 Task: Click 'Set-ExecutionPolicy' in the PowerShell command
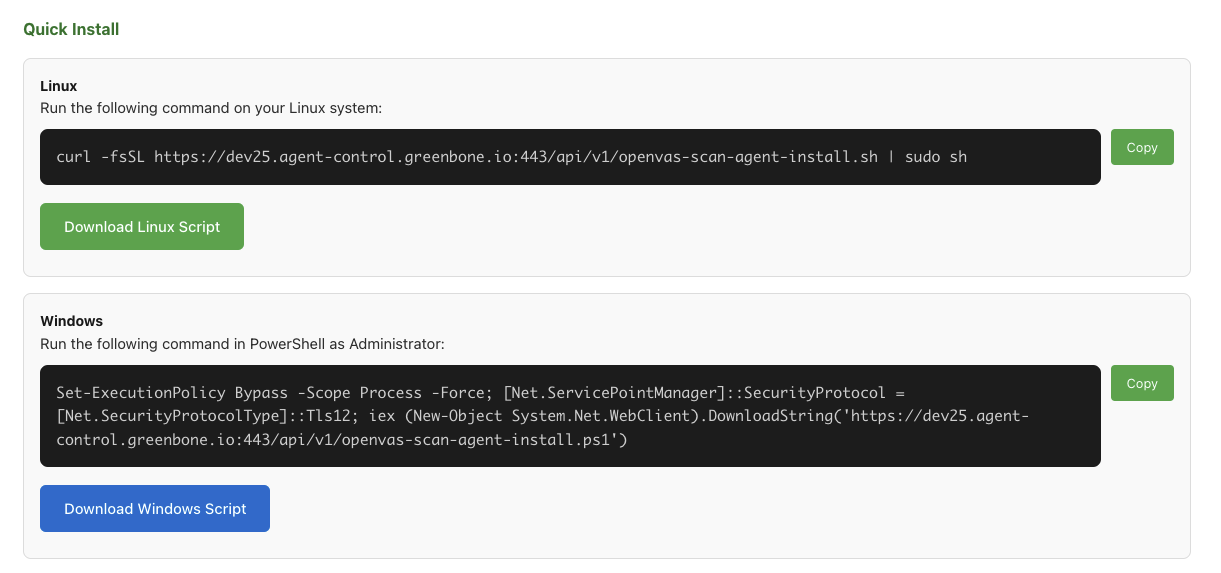pos(141,393)
